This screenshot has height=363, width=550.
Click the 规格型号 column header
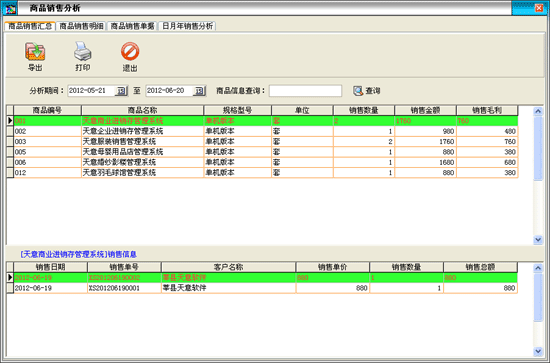(x=237, y=110)
